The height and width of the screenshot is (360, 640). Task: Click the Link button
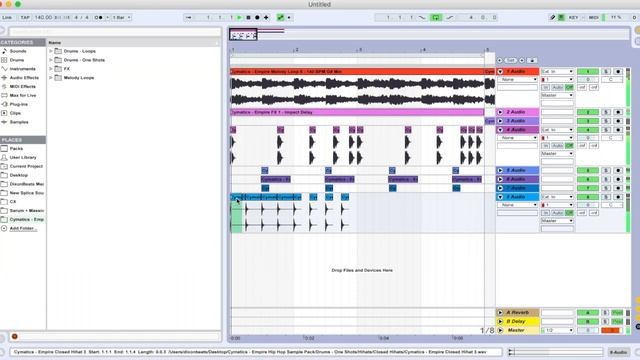(7, 18)
